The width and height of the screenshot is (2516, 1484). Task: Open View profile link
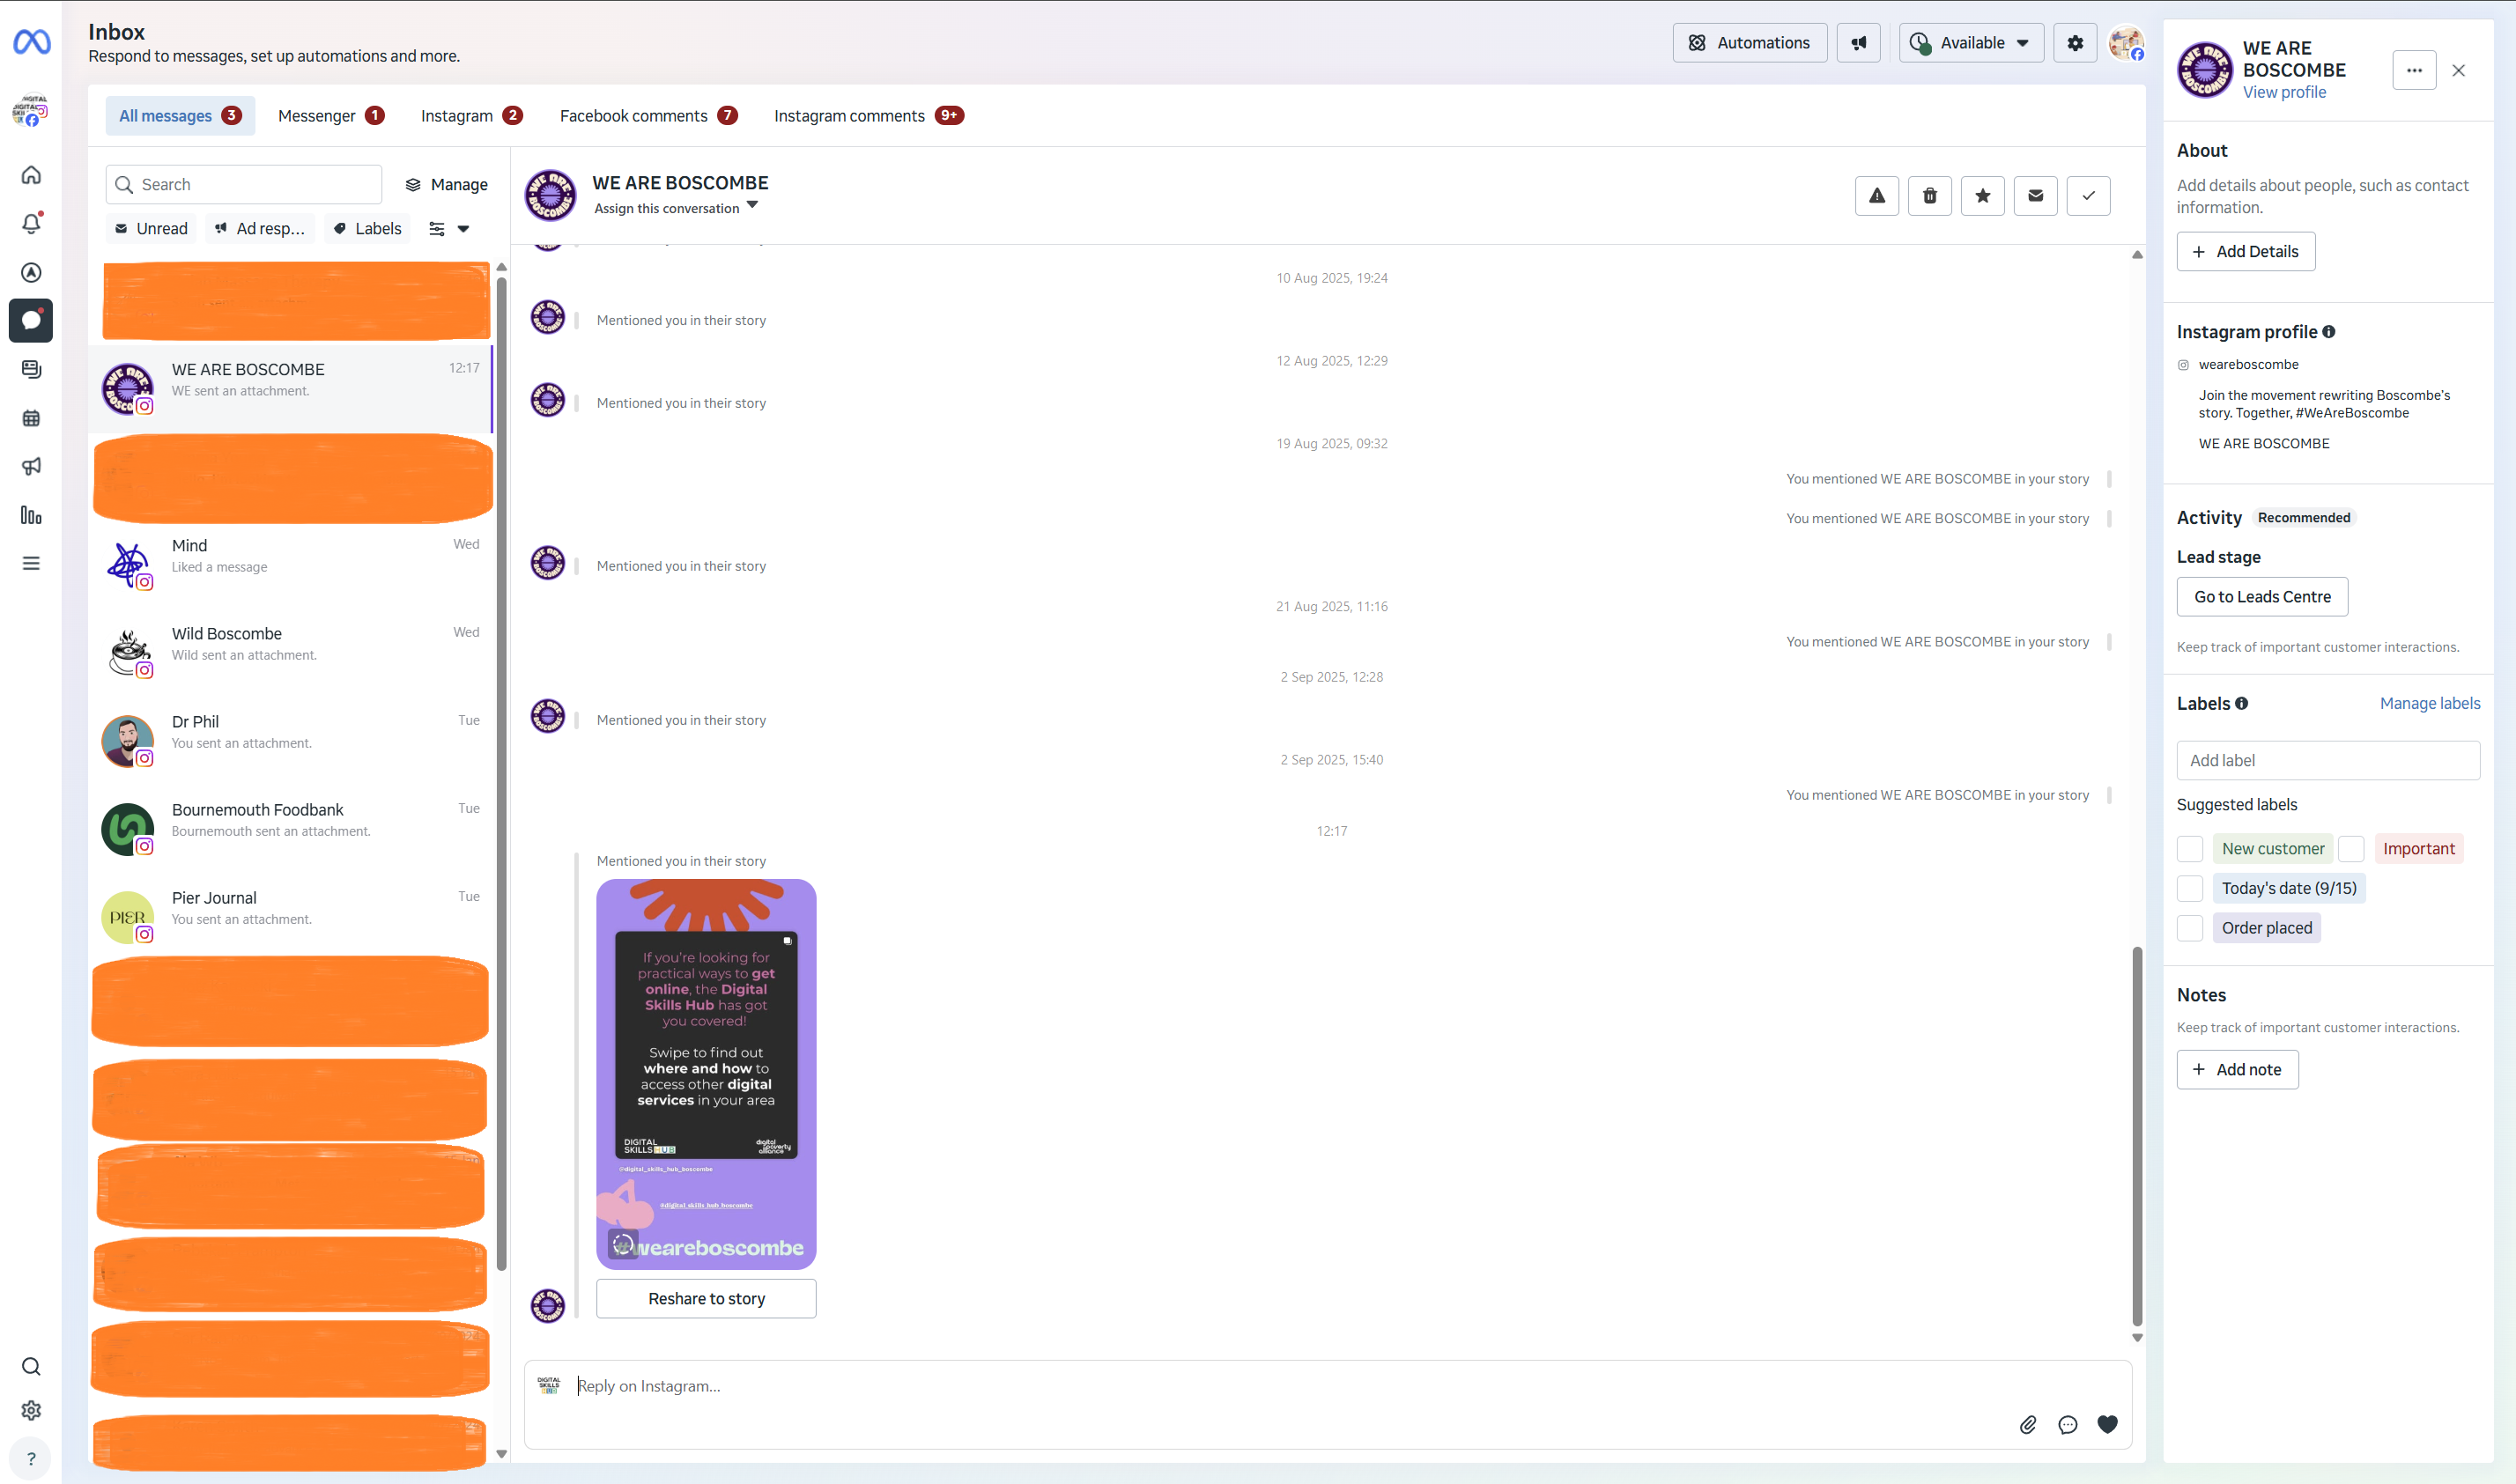point(2284,92)
